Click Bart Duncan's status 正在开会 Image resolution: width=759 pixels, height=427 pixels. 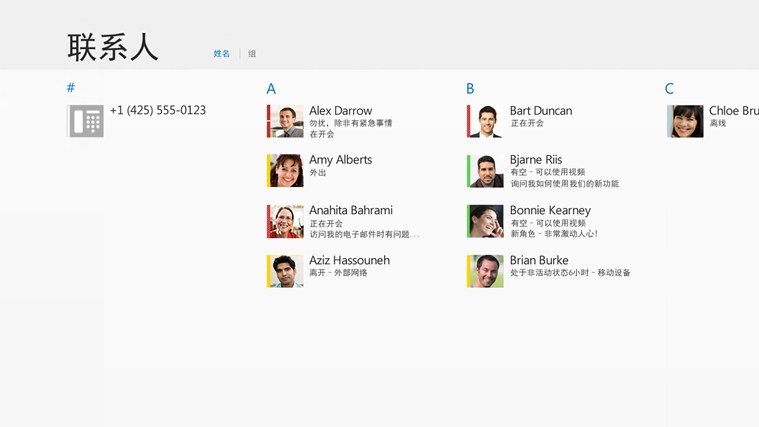pos(527,123)
